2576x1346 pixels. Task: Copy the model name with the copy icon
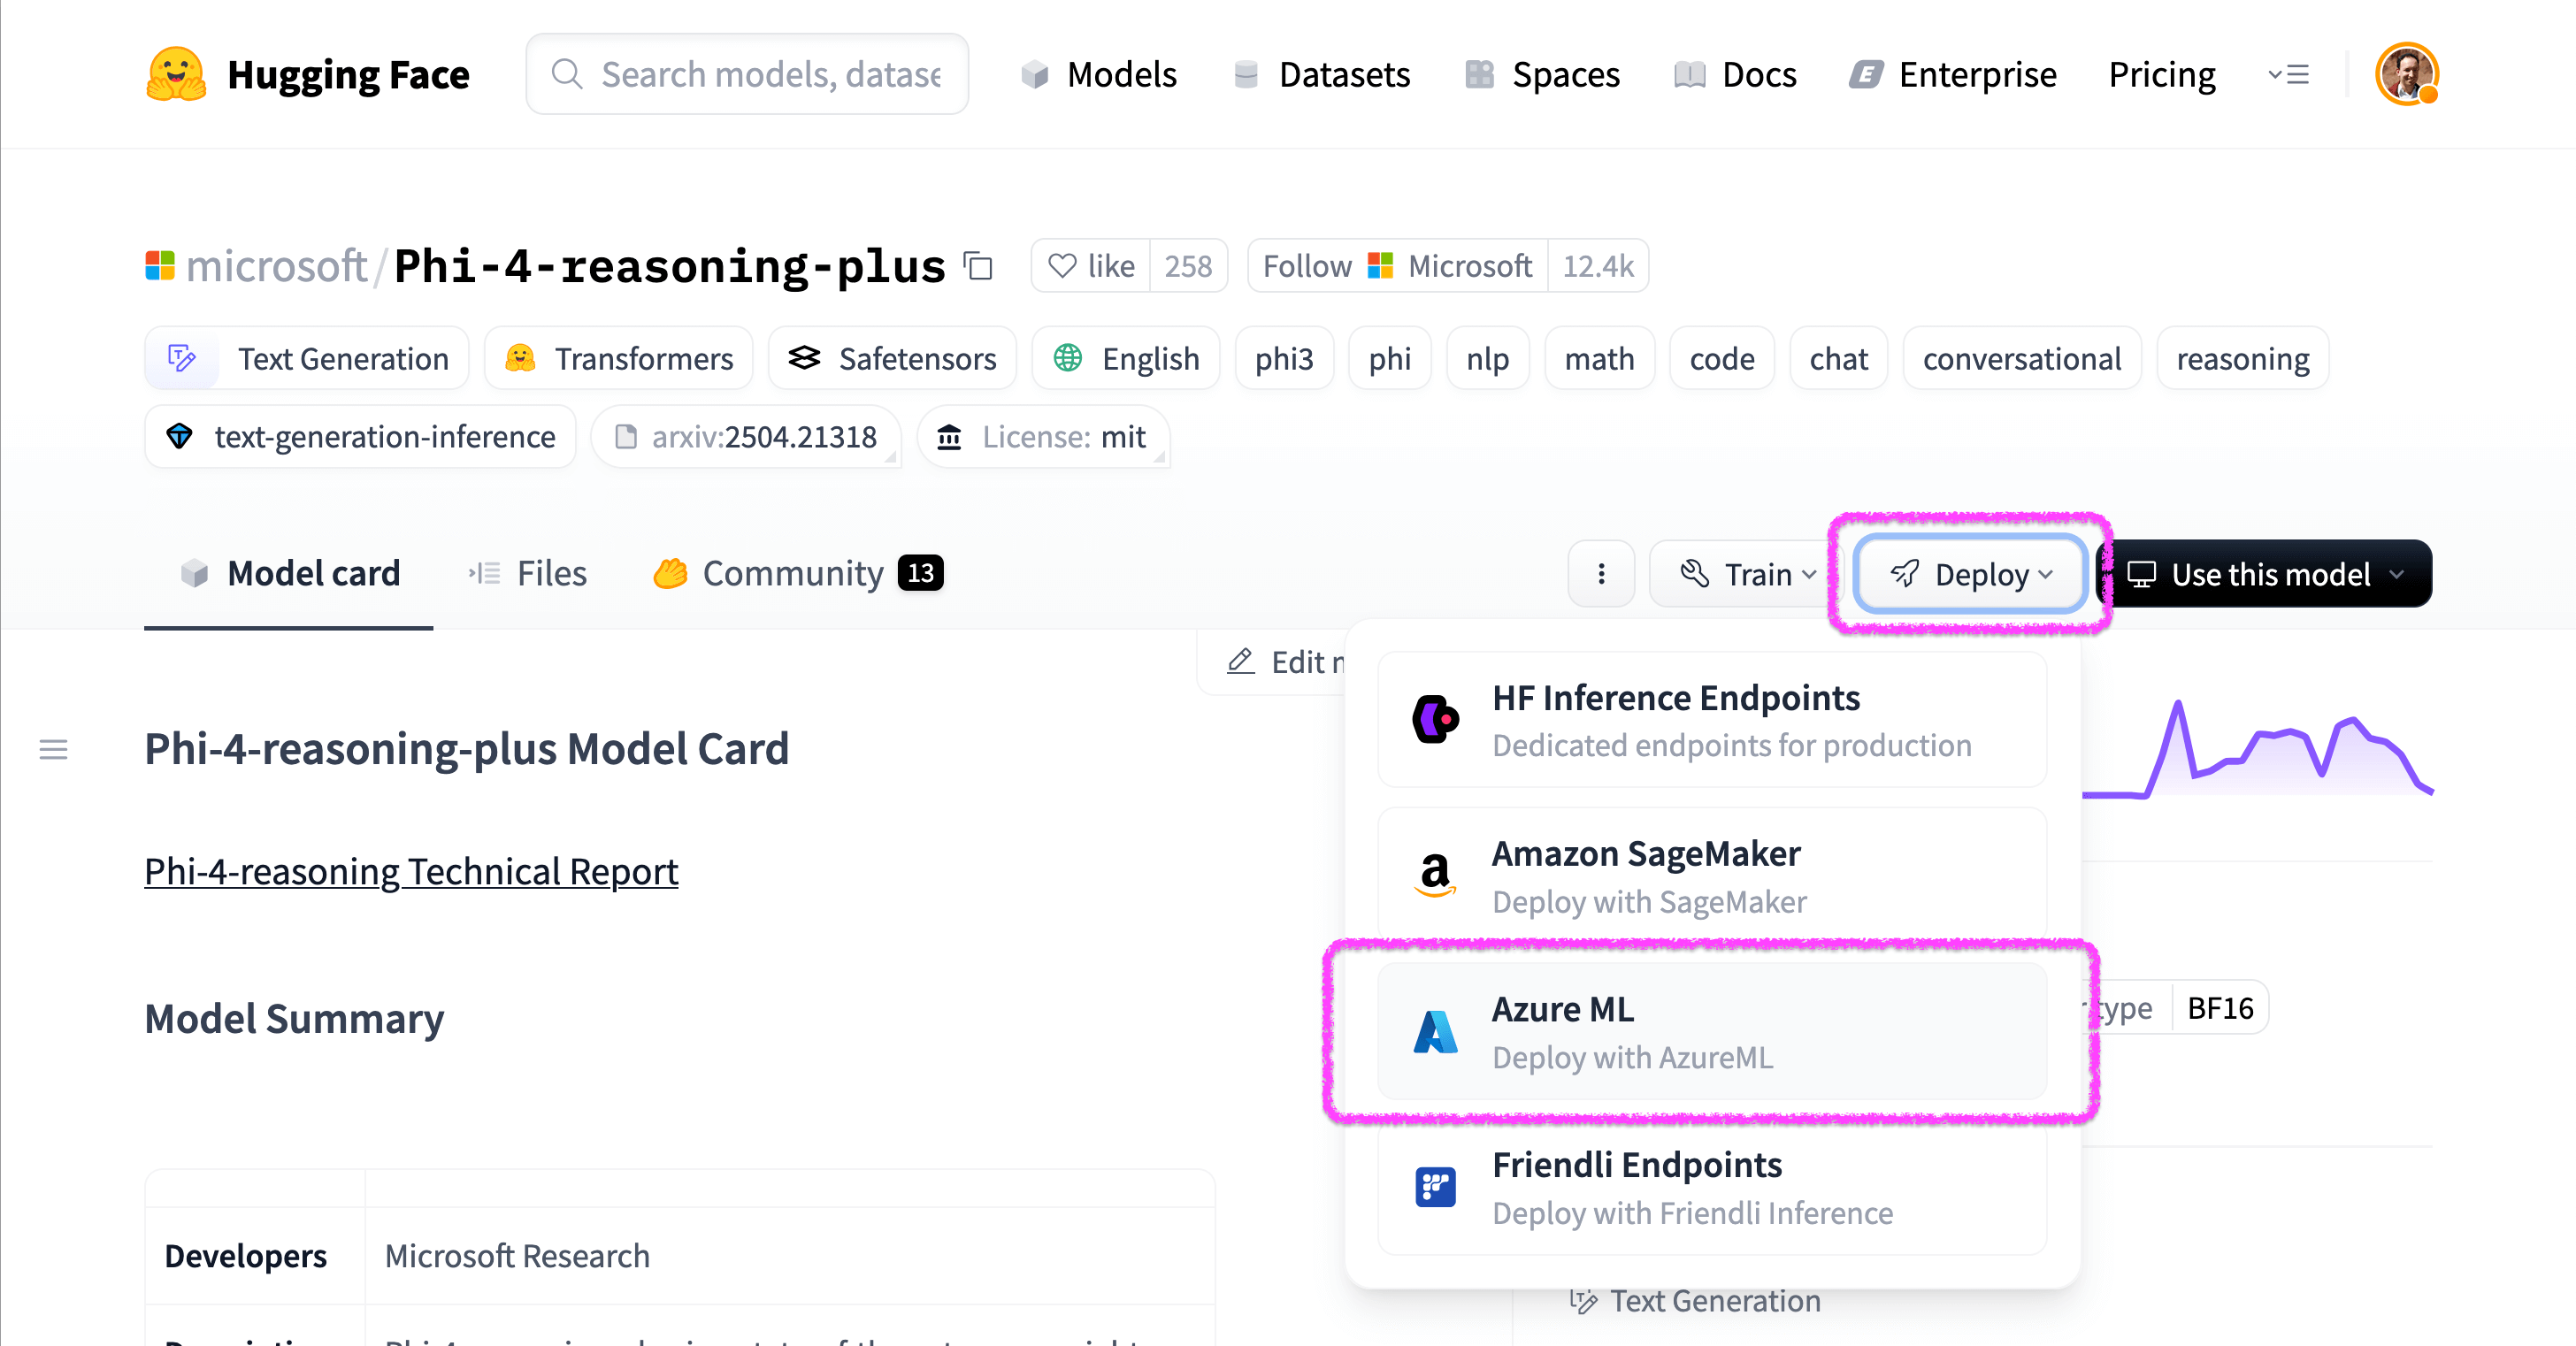[977, 266]
